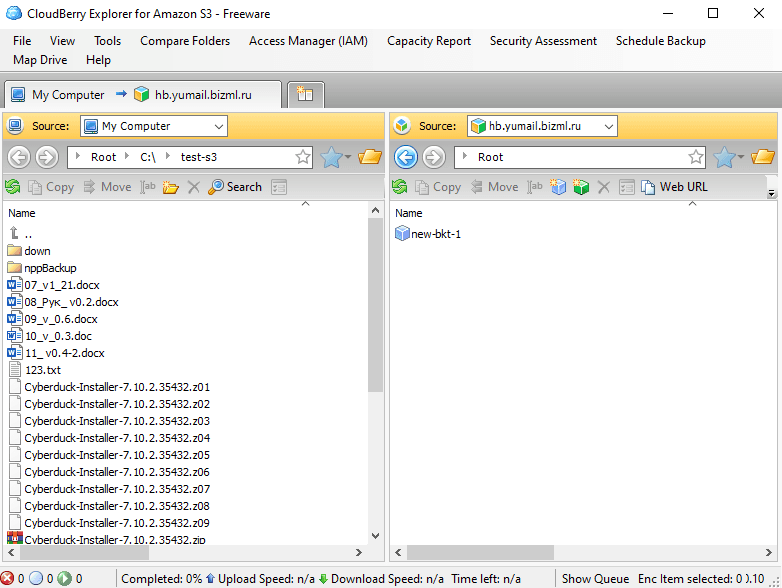
Task: Open the File menu
Action: tap(22, 41)
